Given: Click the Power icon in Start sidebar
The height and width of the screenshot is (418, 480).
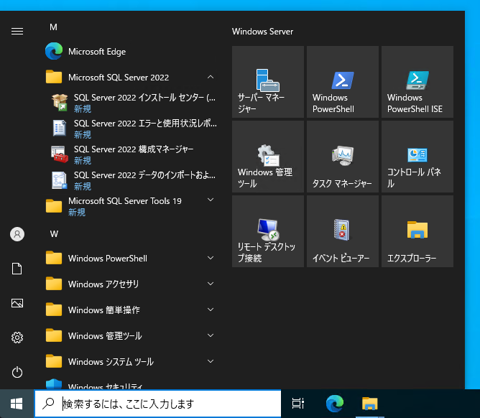Looking at the screenshot, I should (x=17, y=372).
